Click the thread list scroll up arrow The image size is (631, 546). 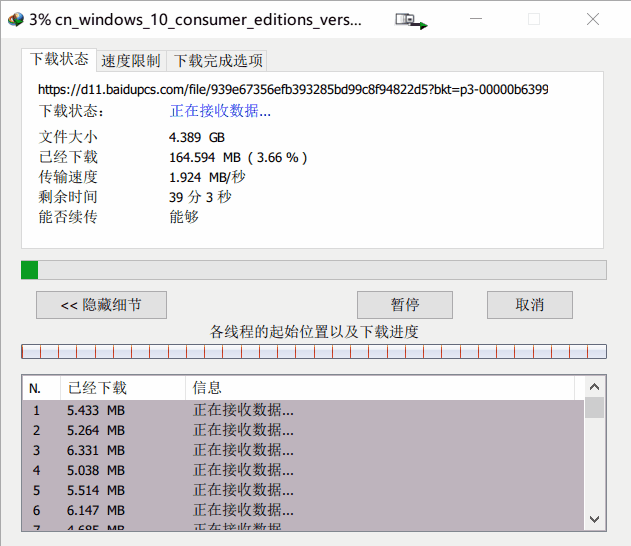pyautogui.click(x=595, y=387)
